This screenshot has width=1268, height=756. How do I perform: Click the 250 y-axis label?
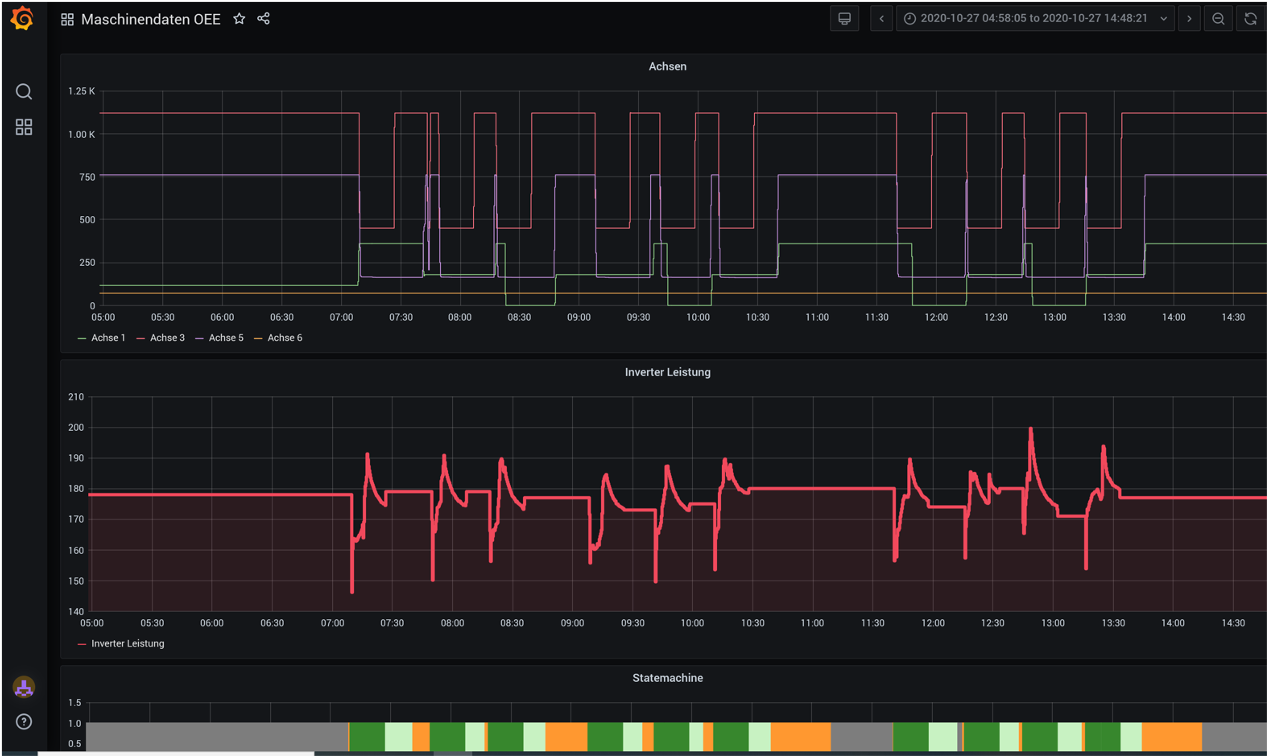pos(87,263)
